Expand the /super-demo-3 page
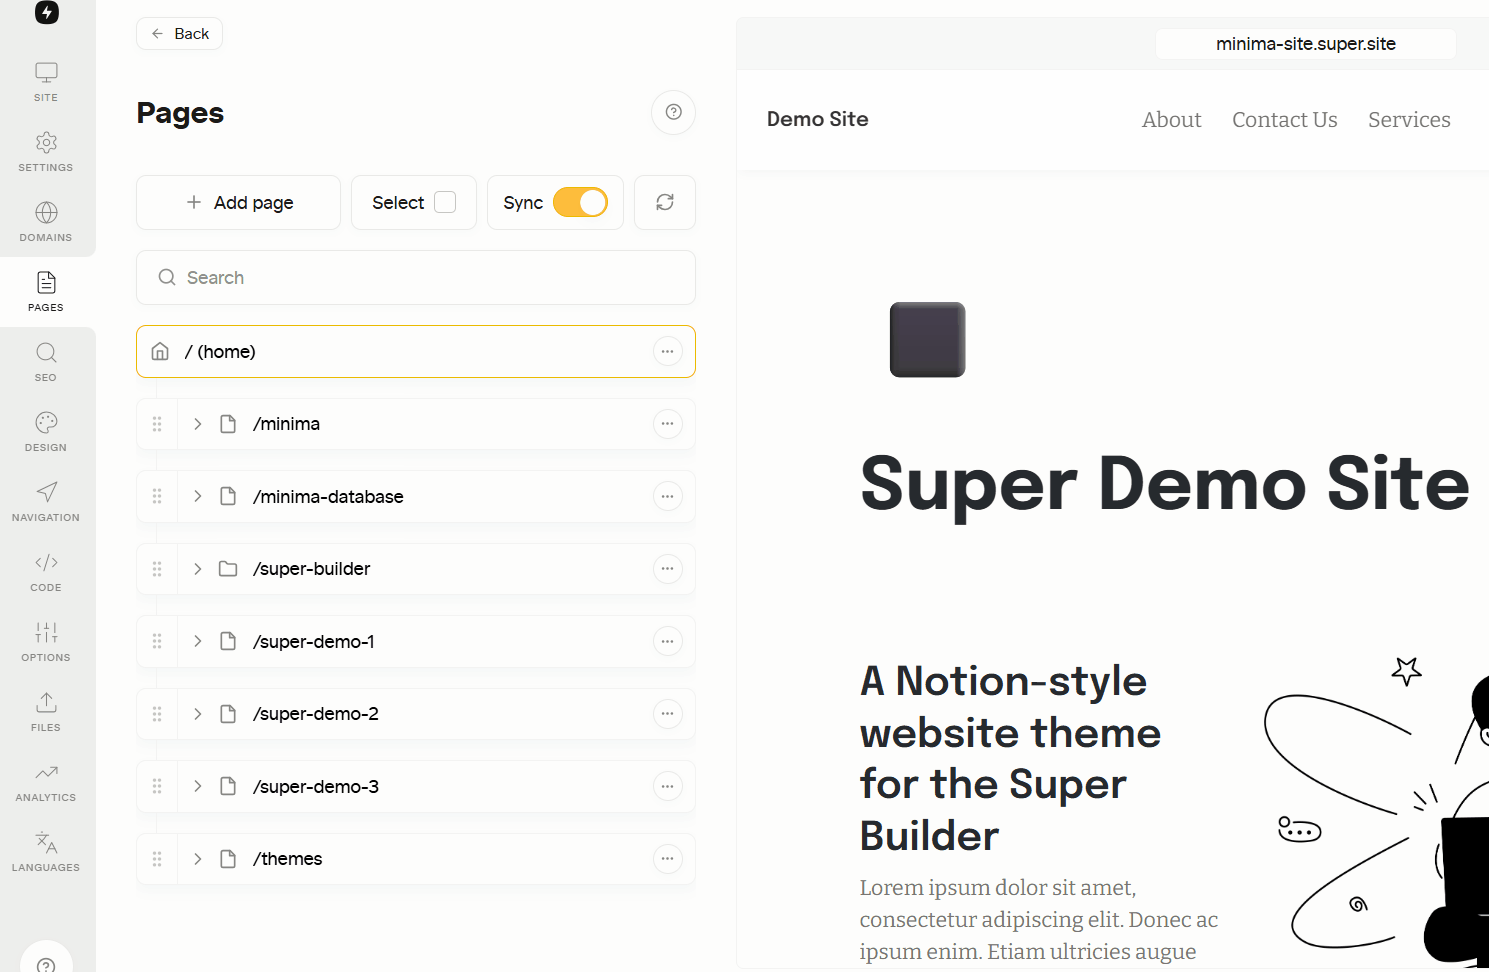Image resolution: width=1489 pixels, height=972 pixels. [198, 786]
